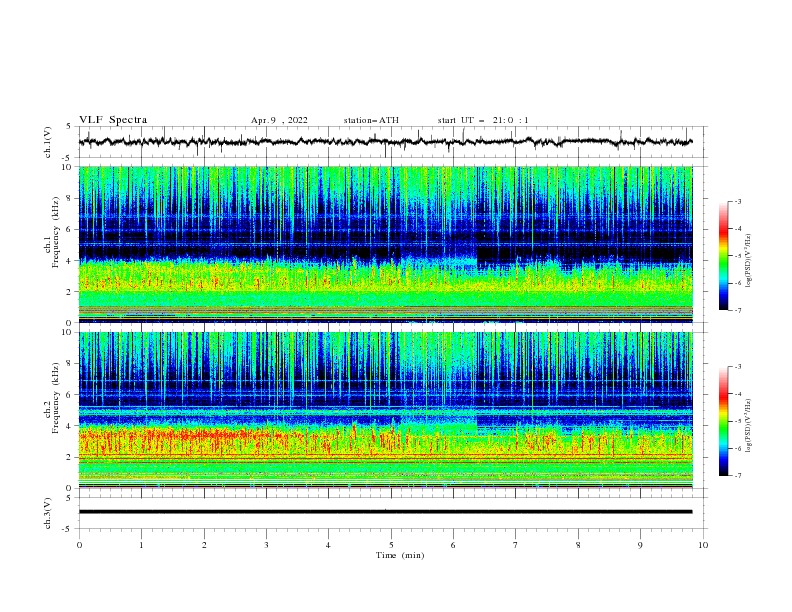This screenshot has width=792, height=612.
Task: Click time axis tick label "10" at right end
Action: [x=703, y=545]
